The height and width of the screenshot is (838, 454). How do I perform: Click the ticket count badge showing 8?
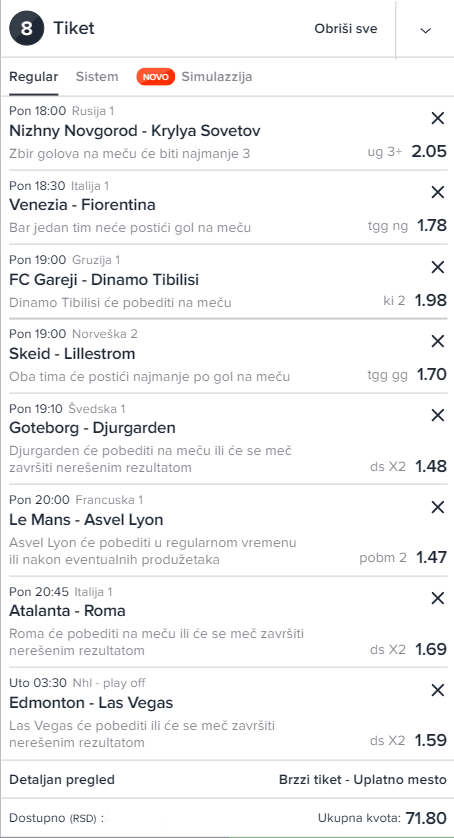pos(26,28)
